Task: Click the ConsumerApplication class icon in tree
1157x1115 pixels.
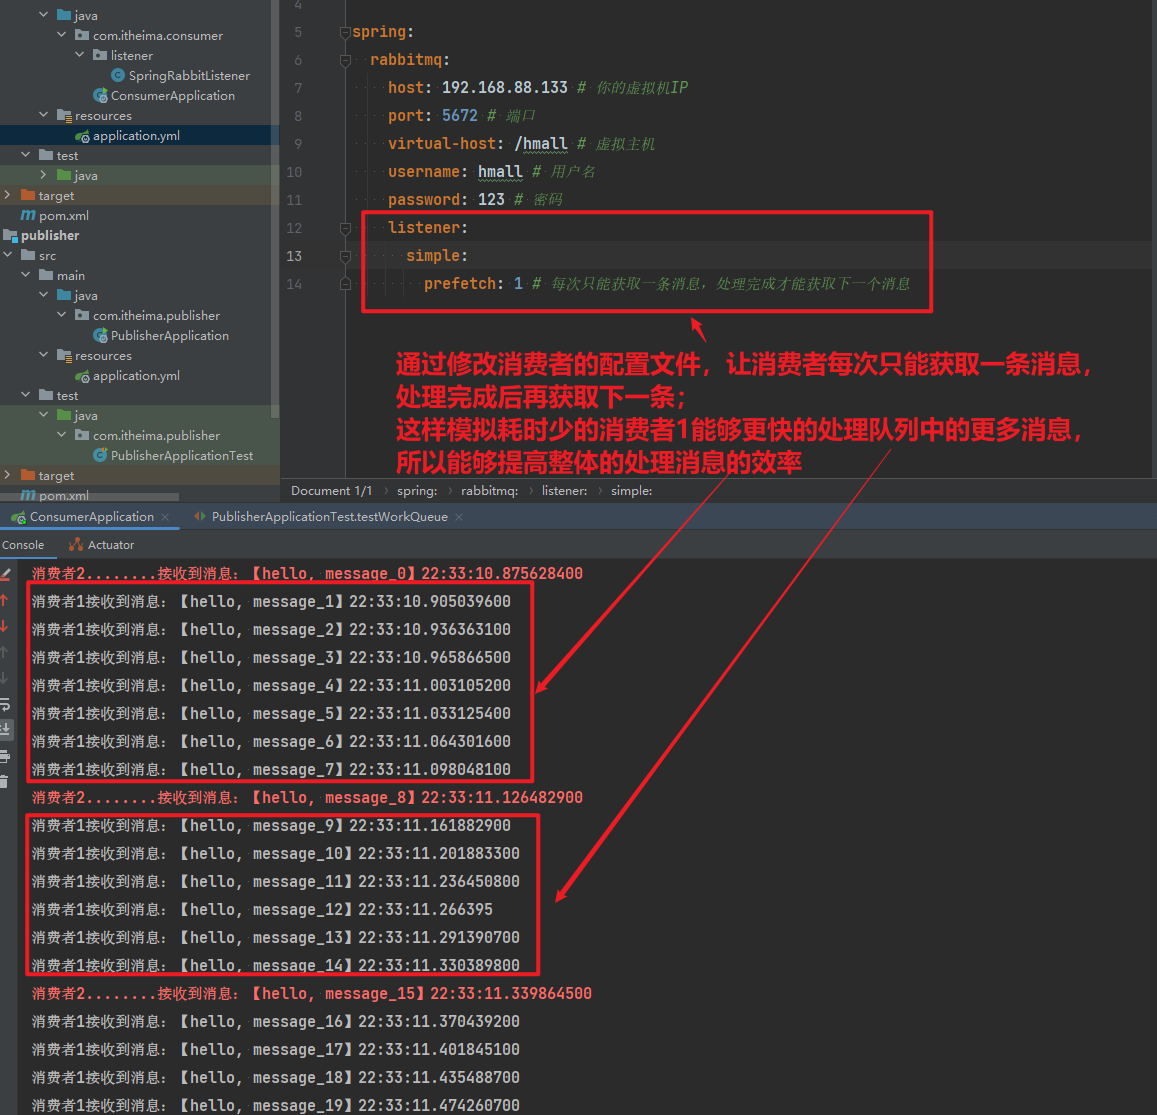Action: coord(100,96)
